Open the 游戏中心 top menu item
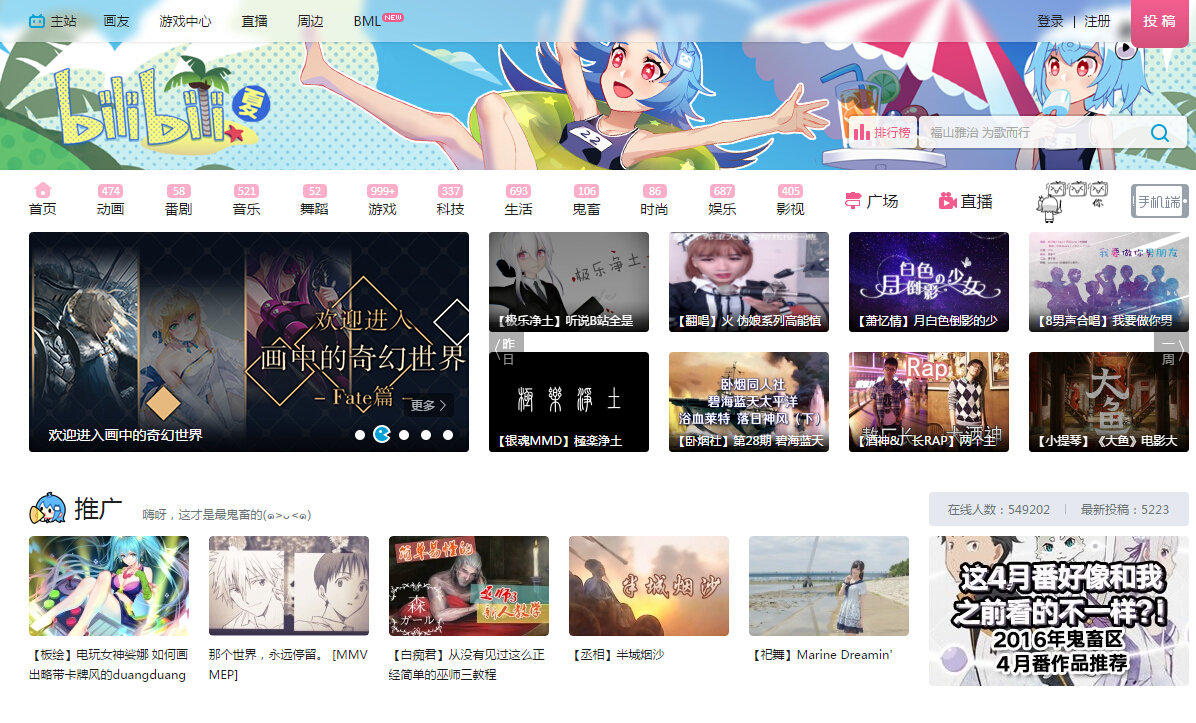 pos(185,21)
